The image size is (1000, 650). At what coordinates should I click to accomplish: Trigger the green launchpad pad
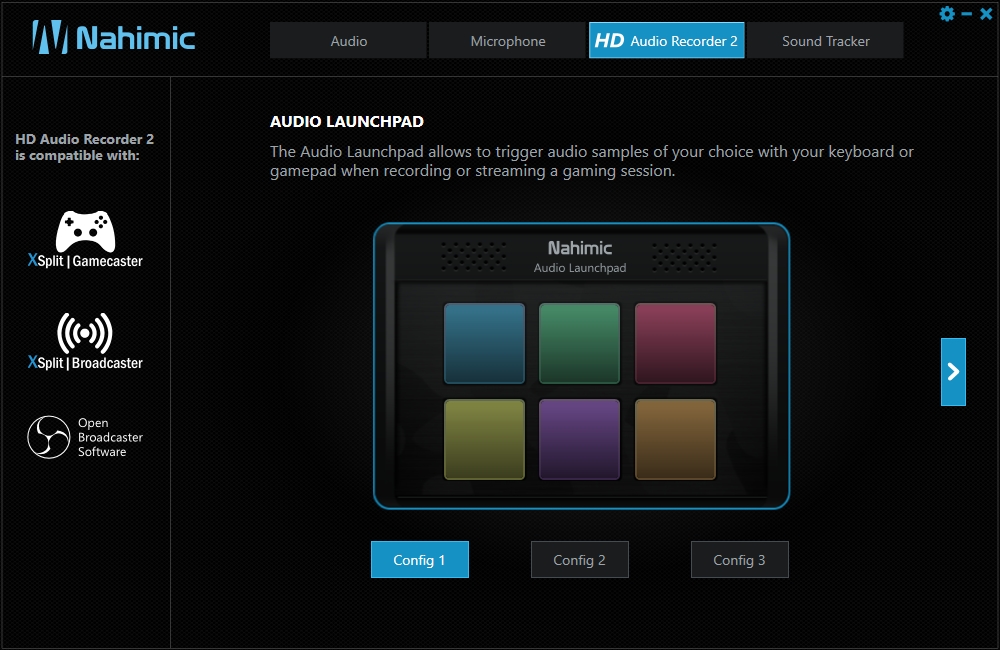pyautogui.click(x=579, y=344)
